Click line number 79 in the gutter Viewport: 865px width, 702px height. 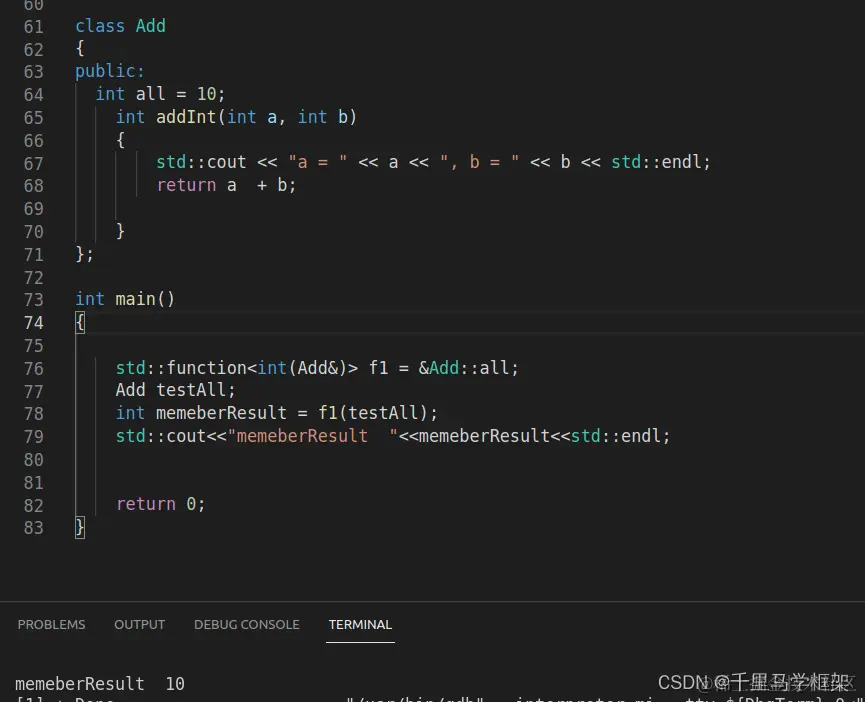(x=34, y=437)
